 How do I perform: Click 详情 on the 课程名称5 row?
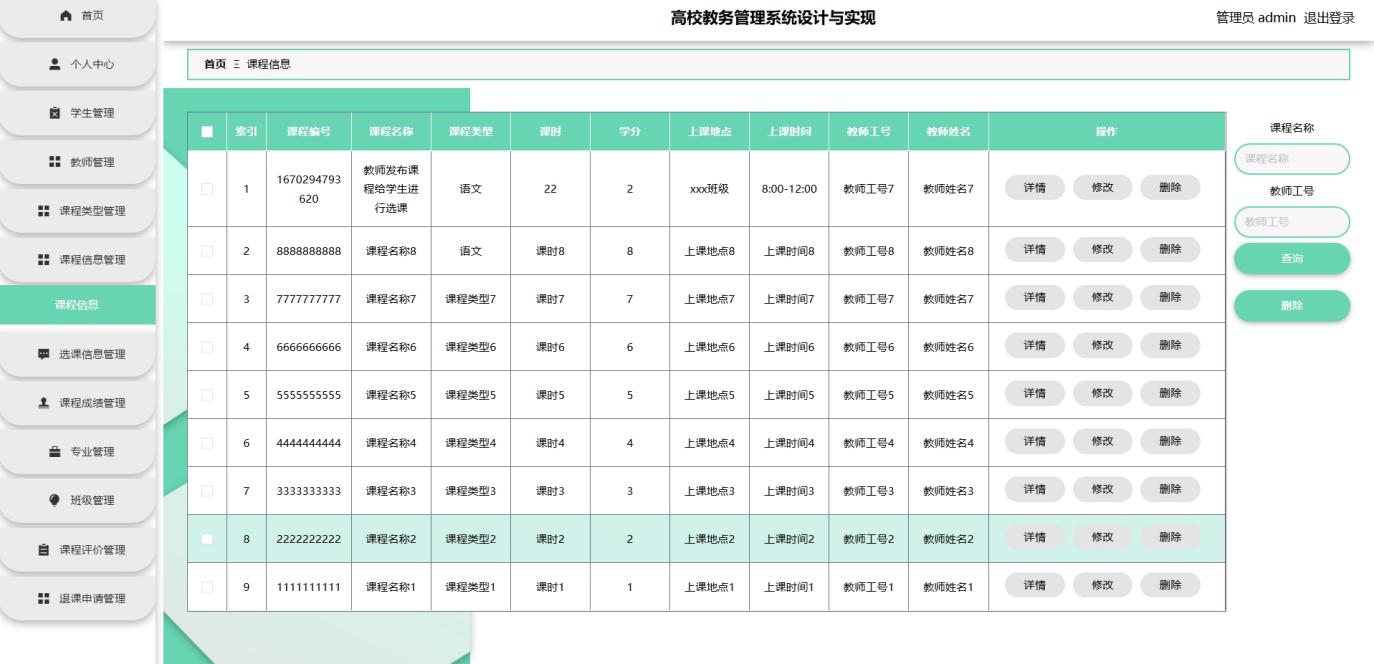pos(1032,392)
